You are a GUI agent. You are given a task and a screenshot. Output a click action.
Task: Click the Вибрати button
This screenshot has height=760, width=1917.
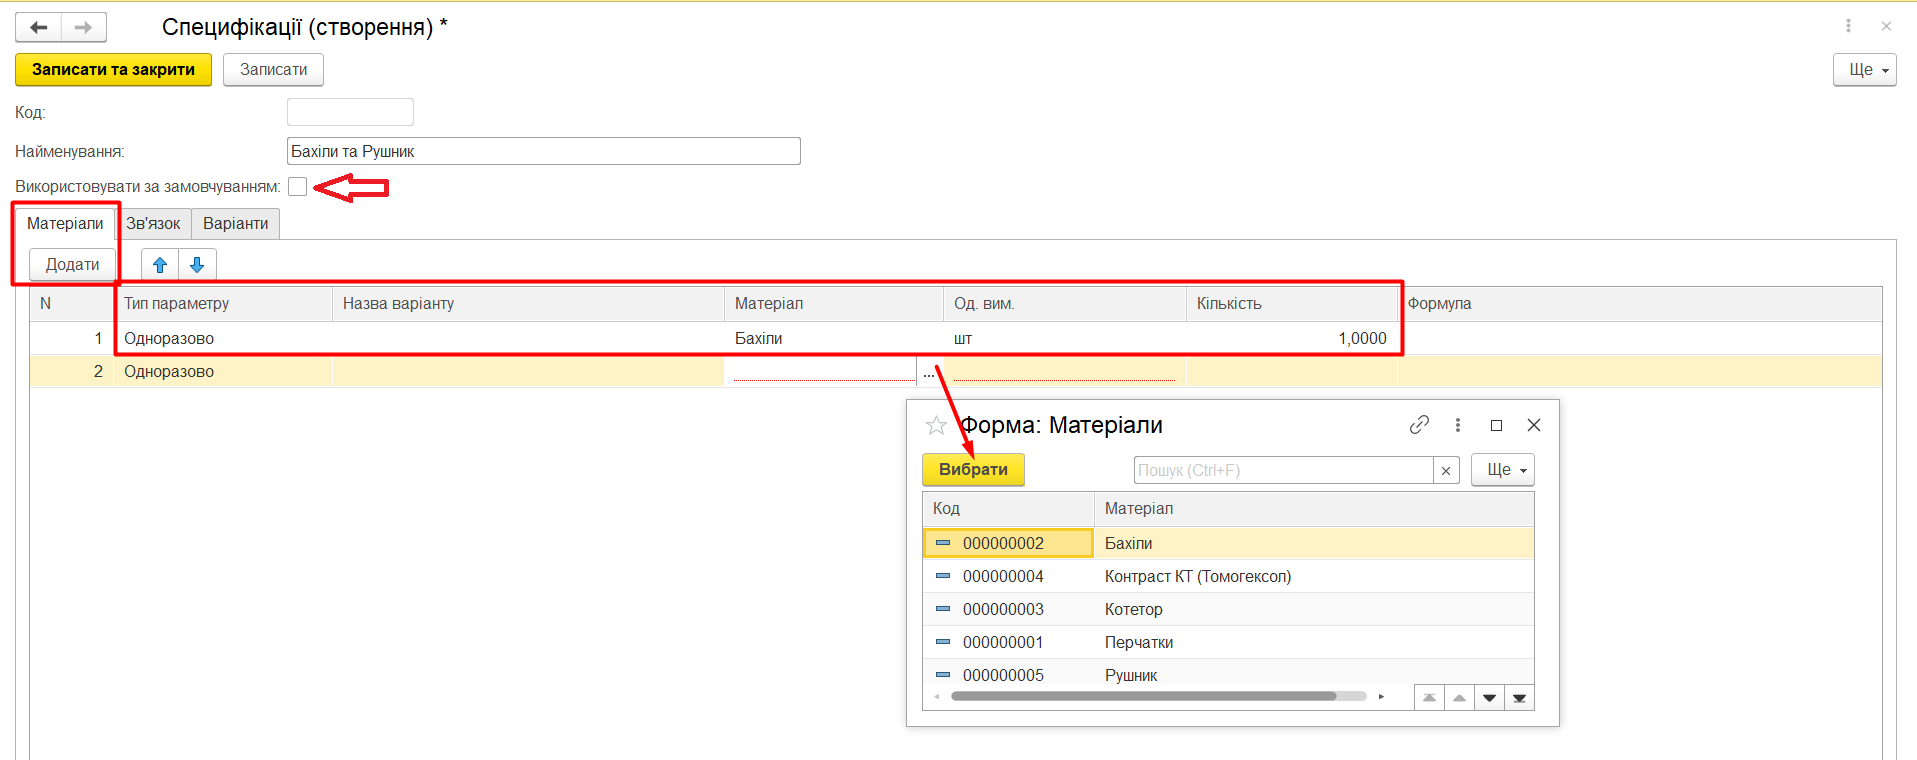(x=973, y=470)
